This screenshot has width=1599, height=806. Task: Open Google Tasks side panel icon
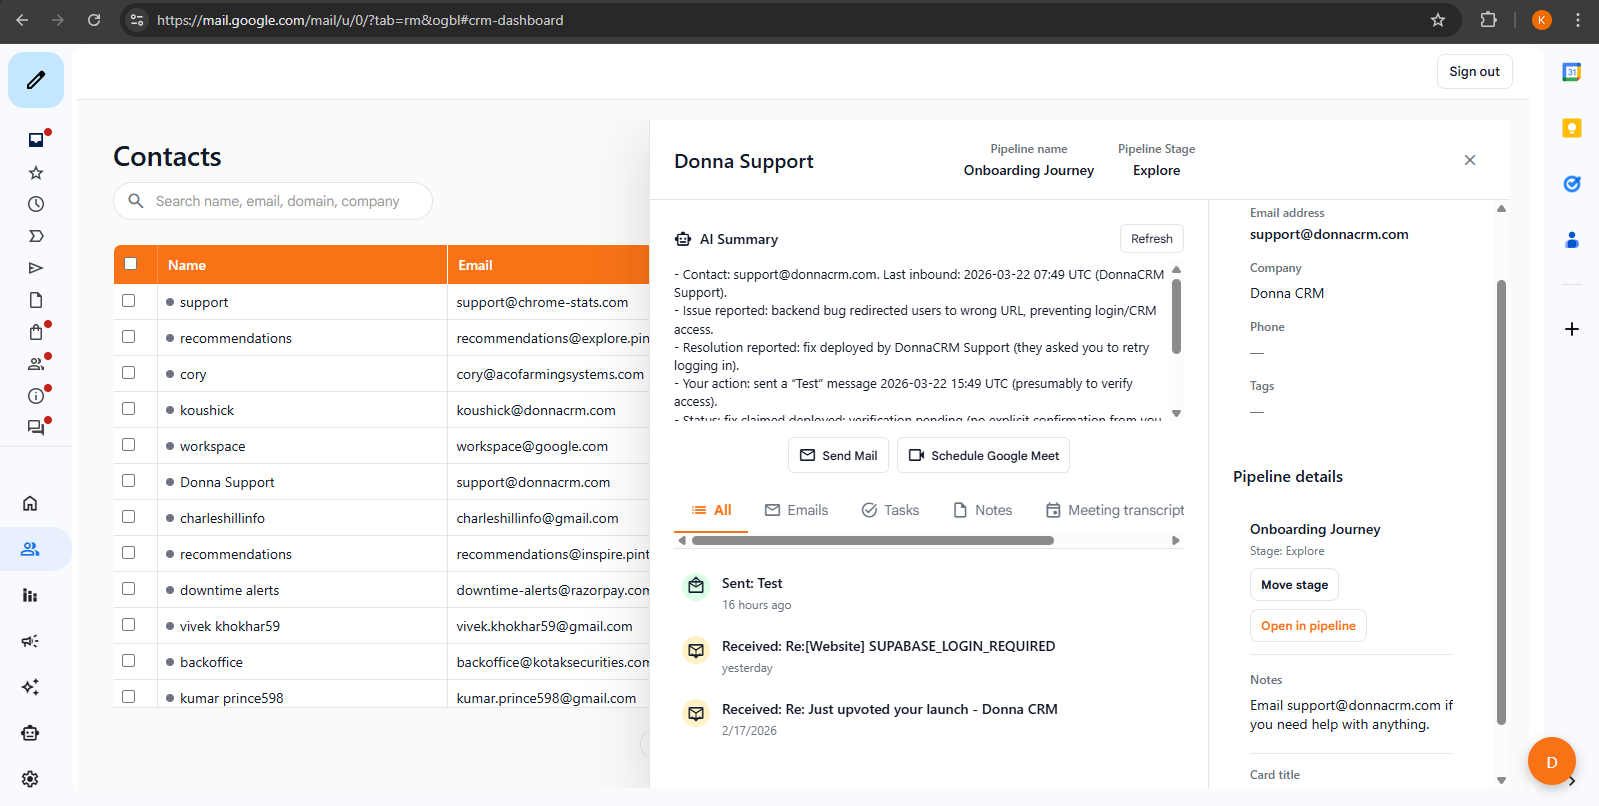tap(1572, 184)
